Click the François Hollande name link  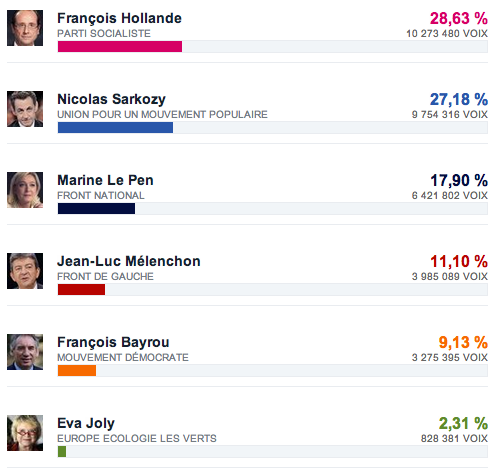coord(119,19)
